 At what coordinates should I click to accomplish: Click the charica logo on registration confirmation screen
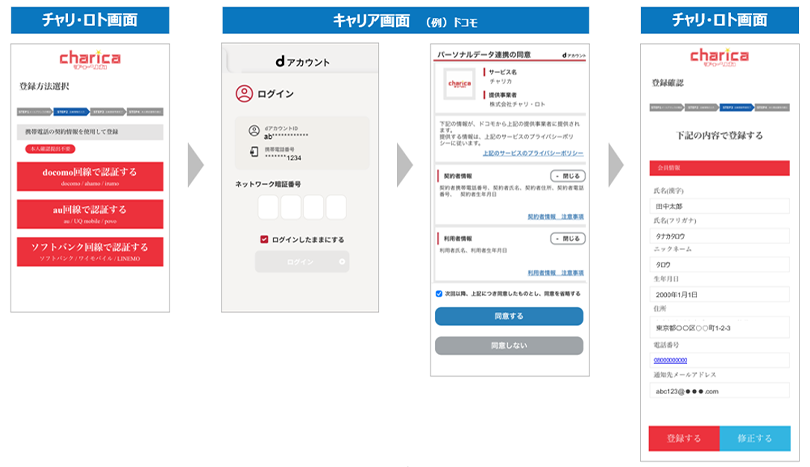719,57
